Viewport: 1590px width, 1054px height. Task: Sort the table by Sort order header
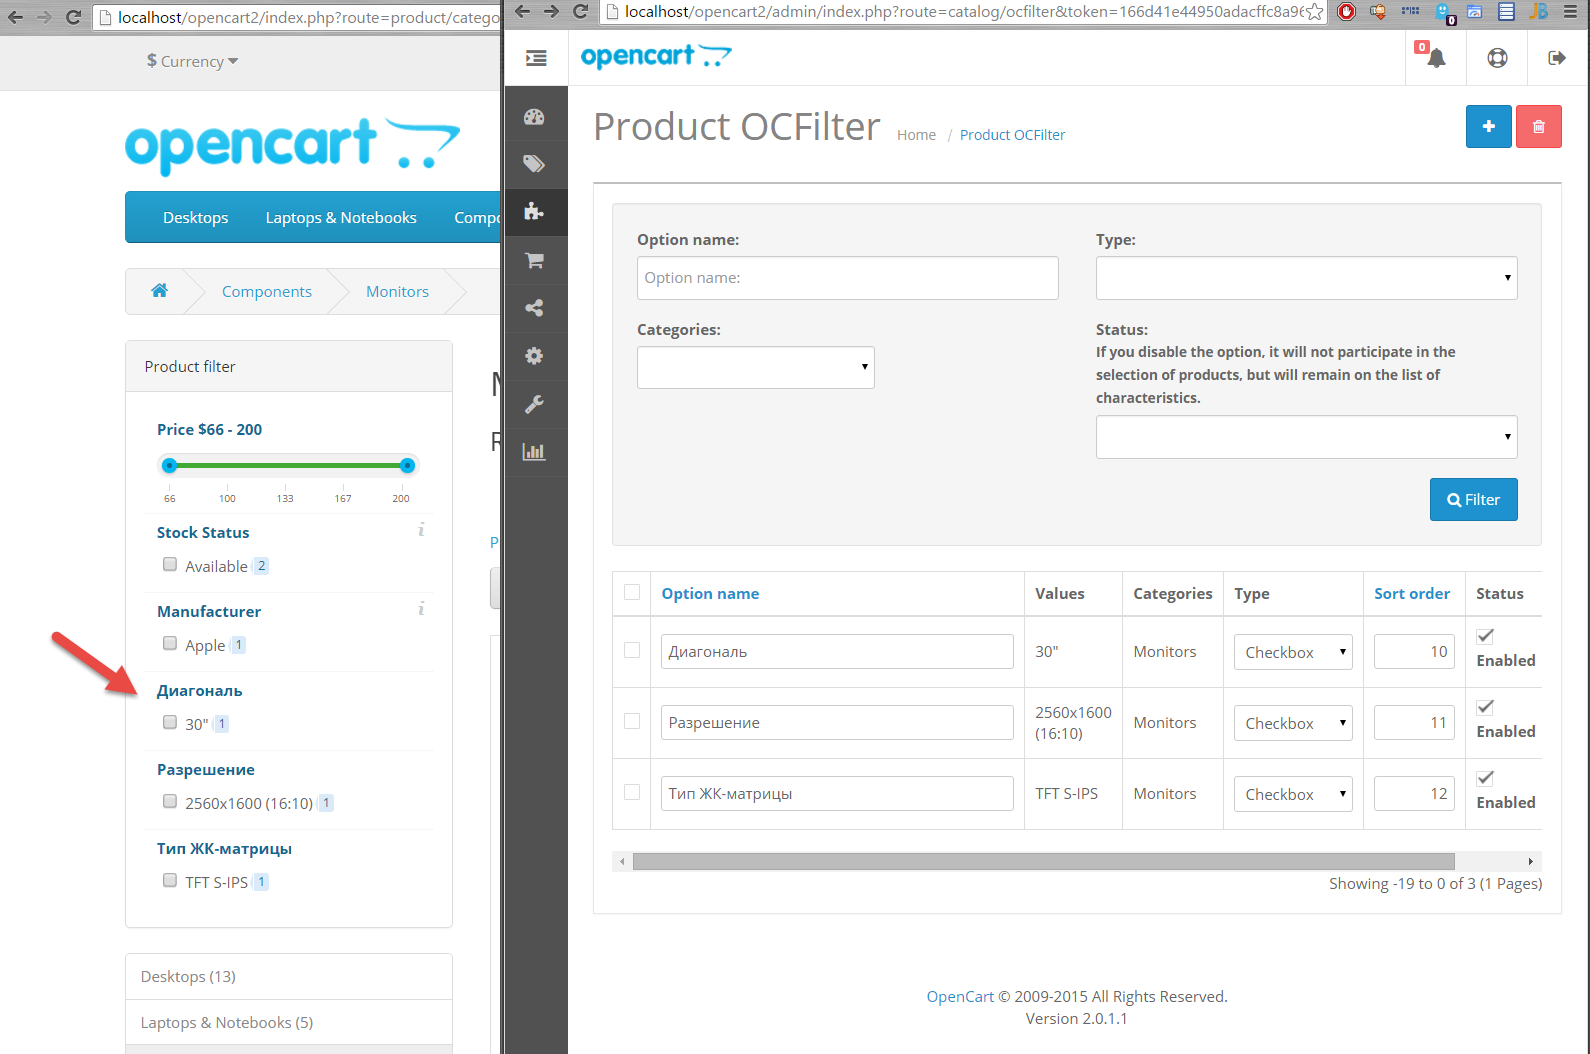click(x=1412, y=593)
